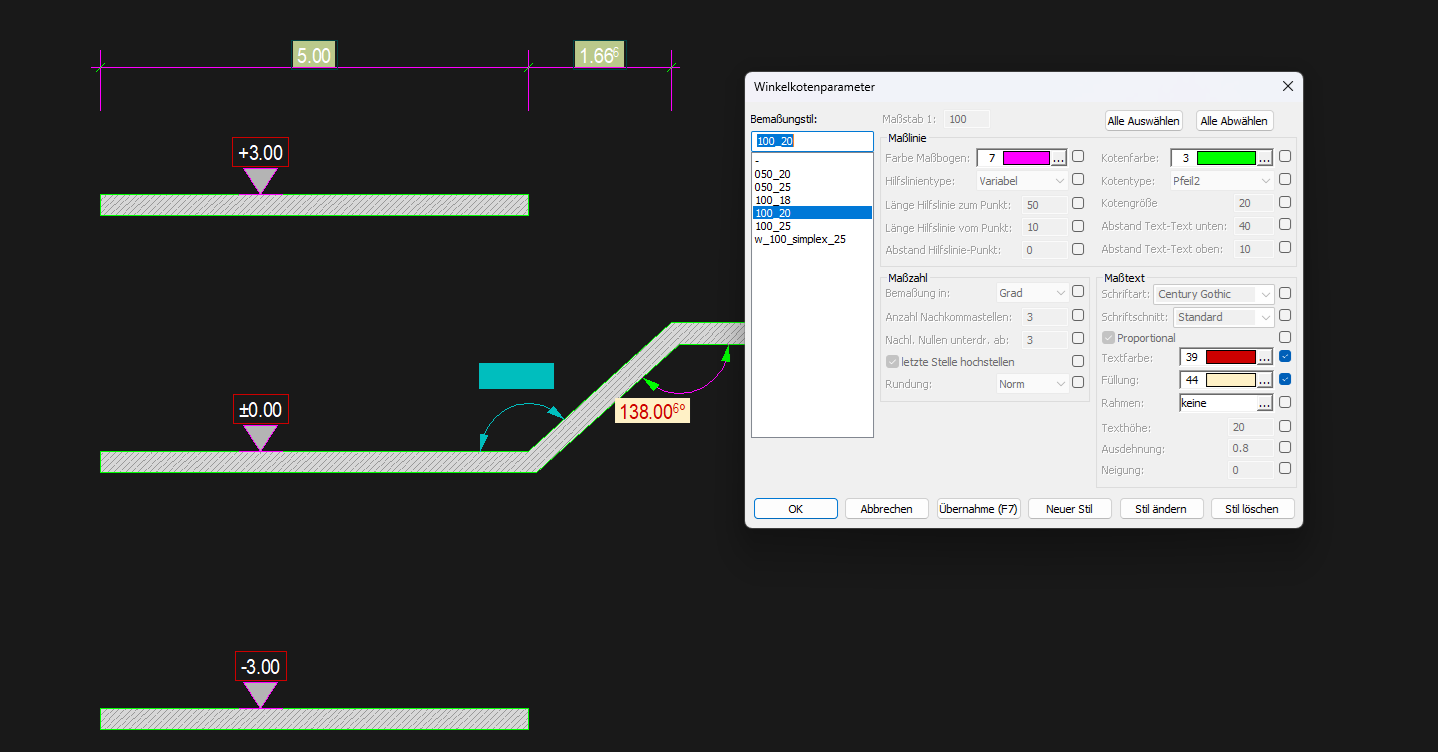The width and height of the screenshot is (1438, 752).
Task: Select the +3.00 elevation marker triangle
Action: pyautogui.click(x=260, y=181)
